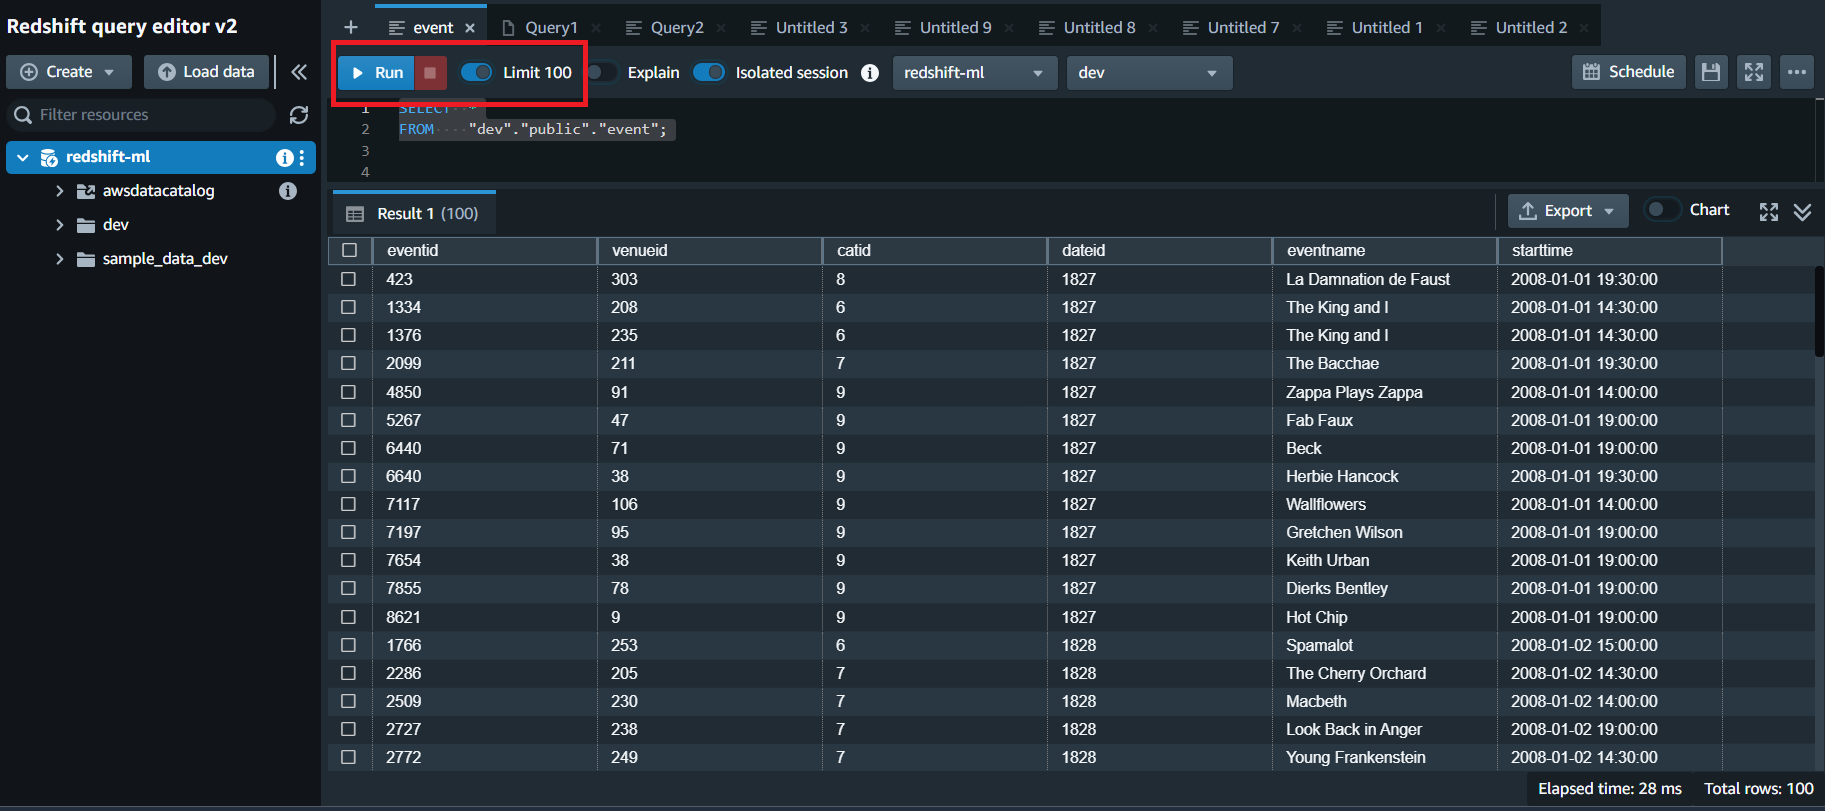This screenshot has width=1825, height=811.
Task: Maximize the results panel
Action: [x=1769, y=212]
